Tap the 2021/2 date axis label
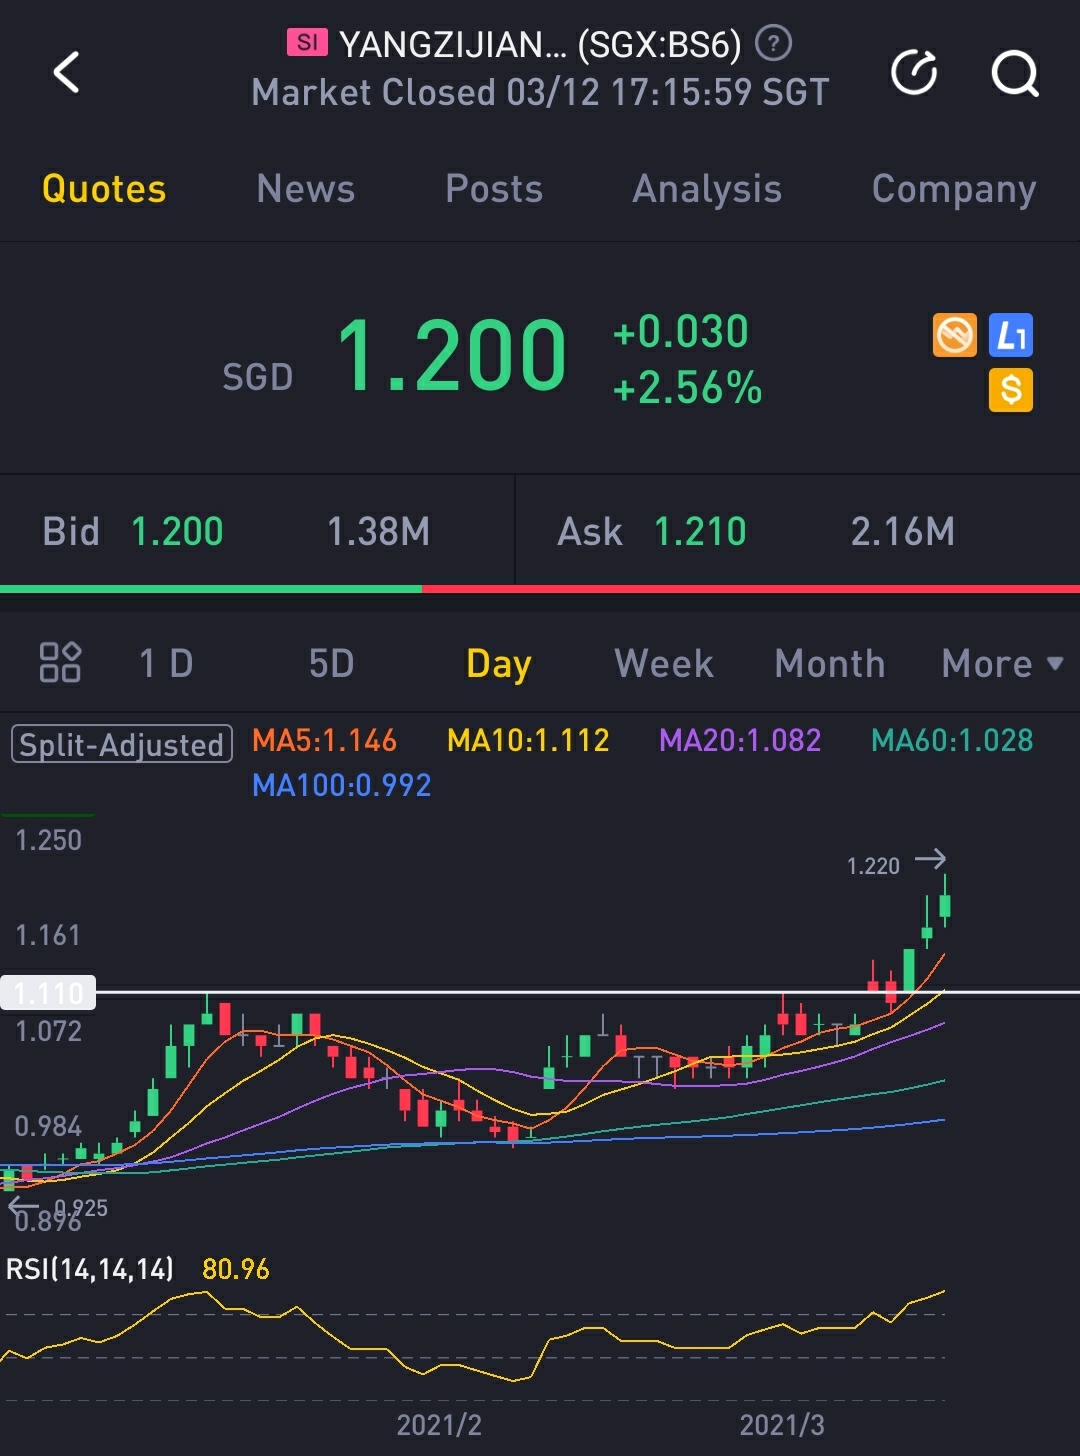Viewport: 1080px width, 1456px height. [439, 1425]
